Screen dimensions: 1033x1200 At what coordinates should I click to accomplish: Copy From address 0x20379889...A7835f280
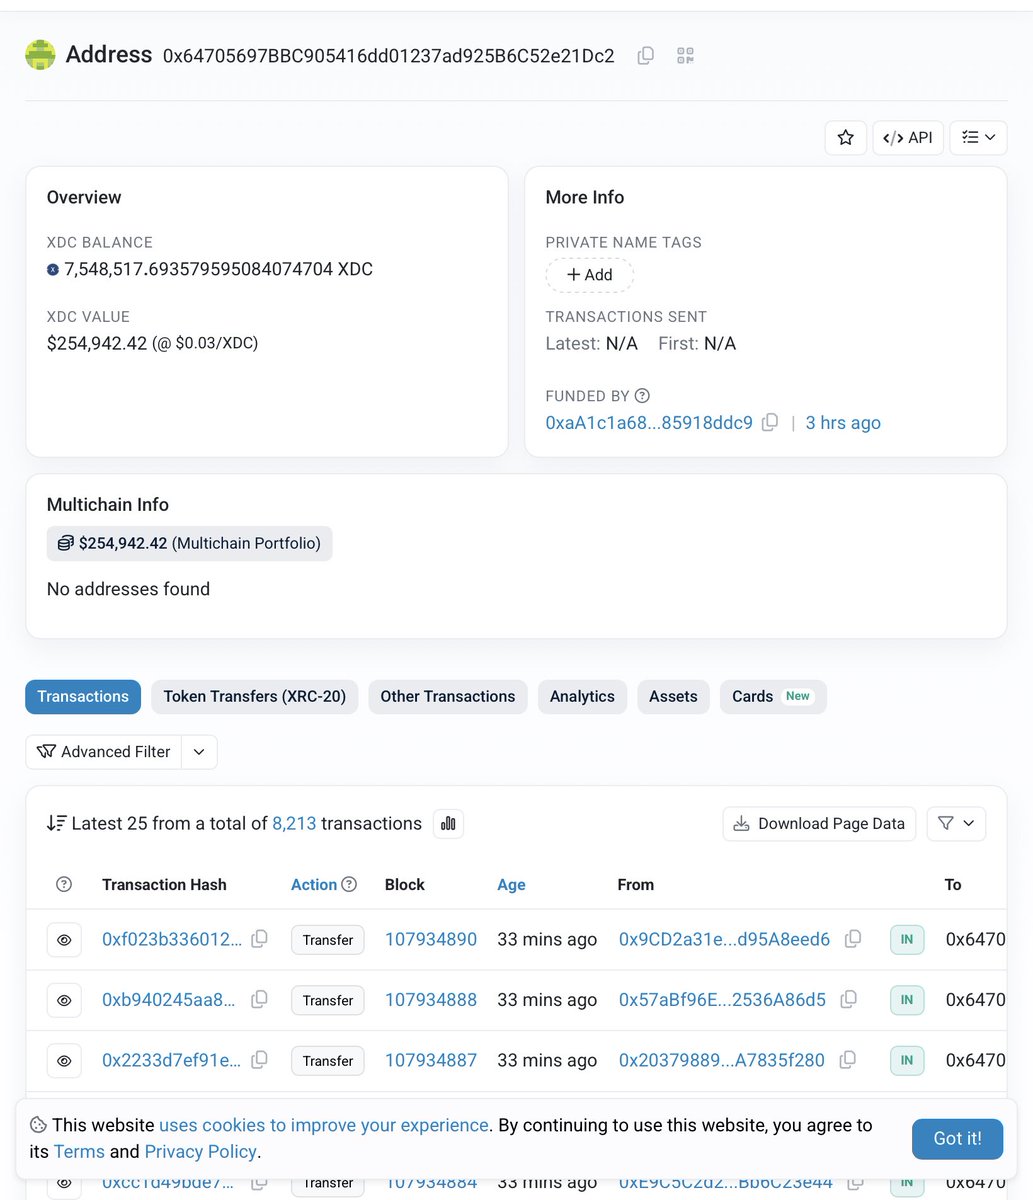[848, 1060]
